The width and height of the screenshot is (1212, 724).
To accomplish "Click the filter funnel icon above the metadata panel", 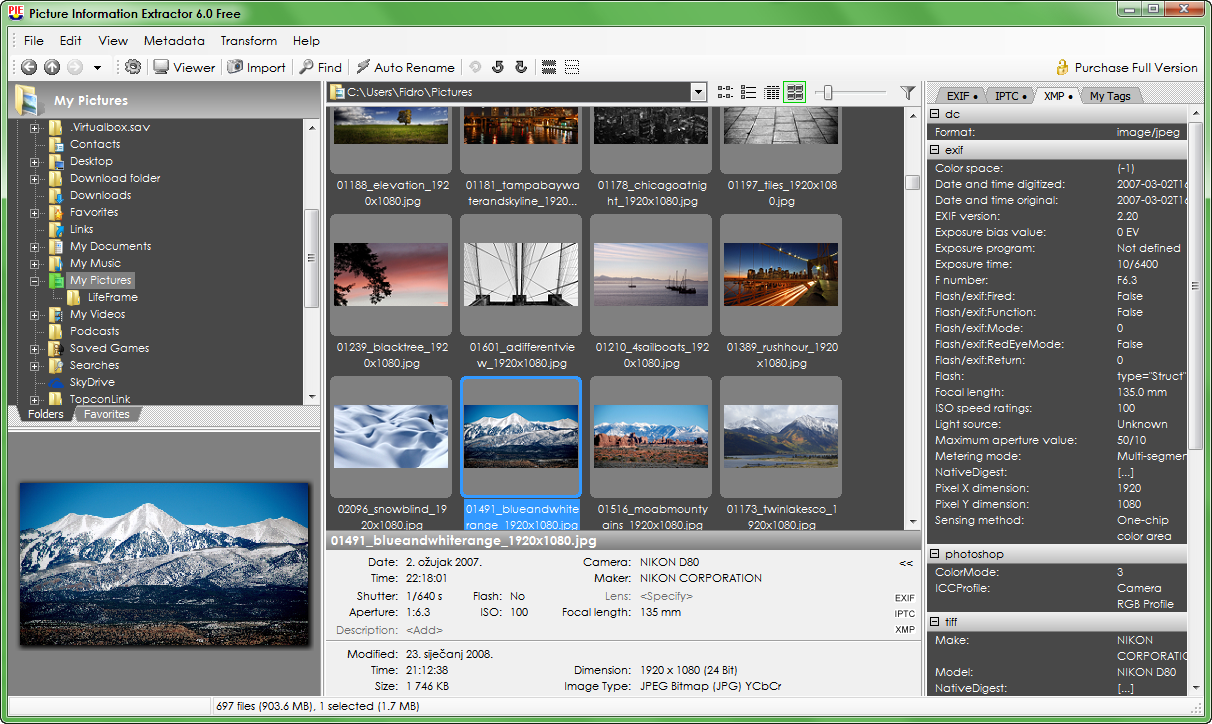I will pos(907,92).
